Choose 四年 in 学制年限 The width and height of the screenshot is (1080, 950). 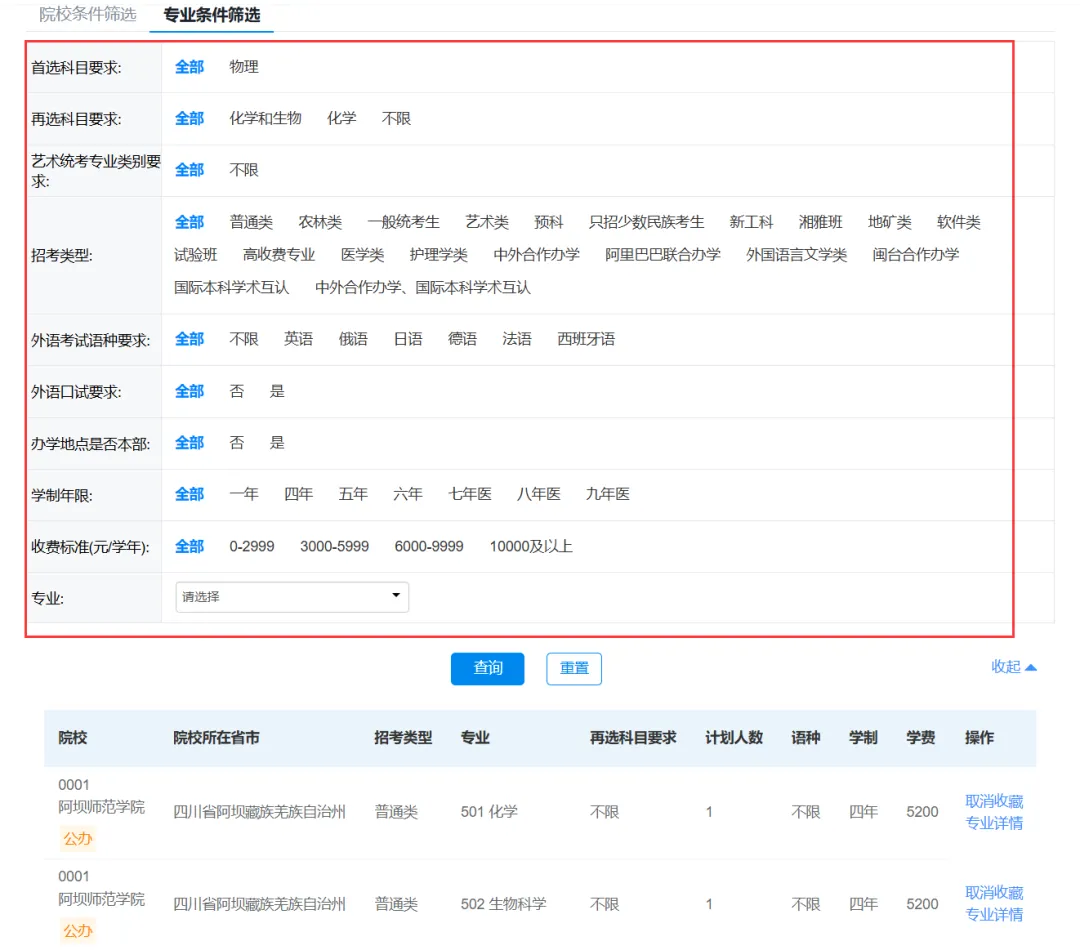[298, 494]
